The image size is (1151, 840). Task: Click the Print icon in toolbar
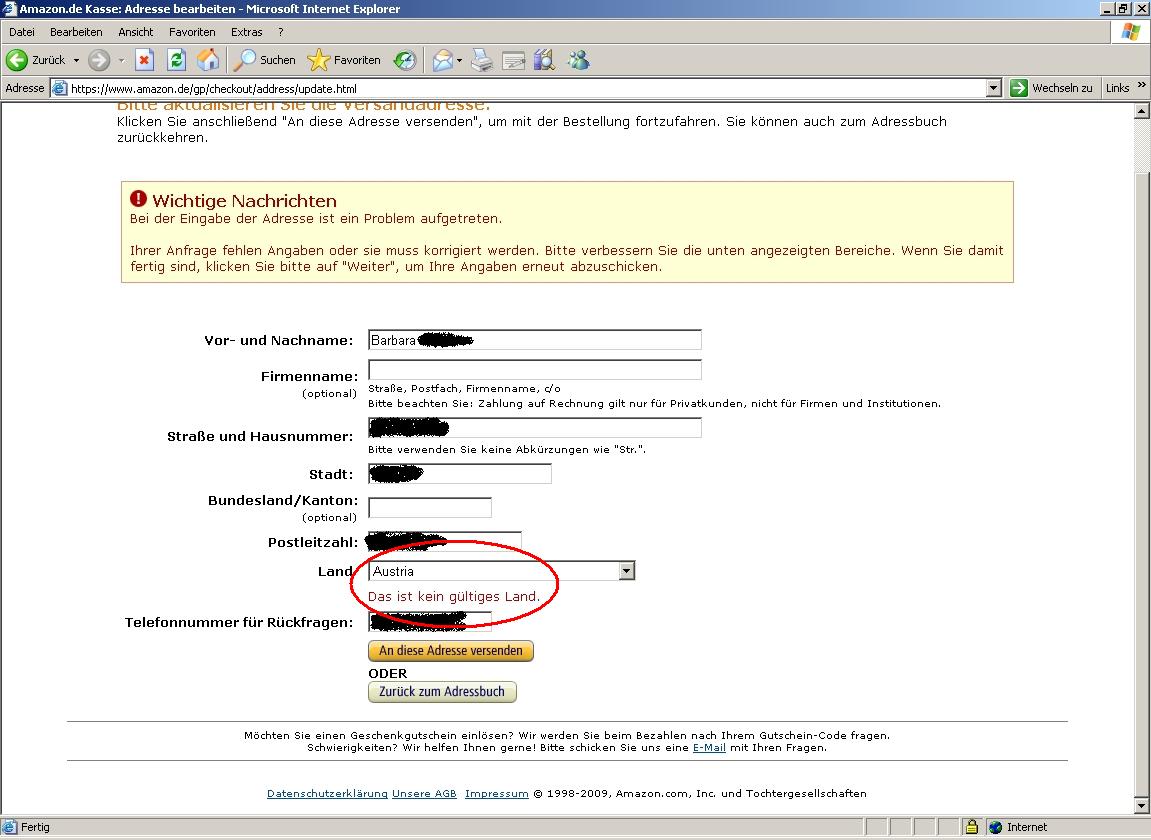[482, 60]
